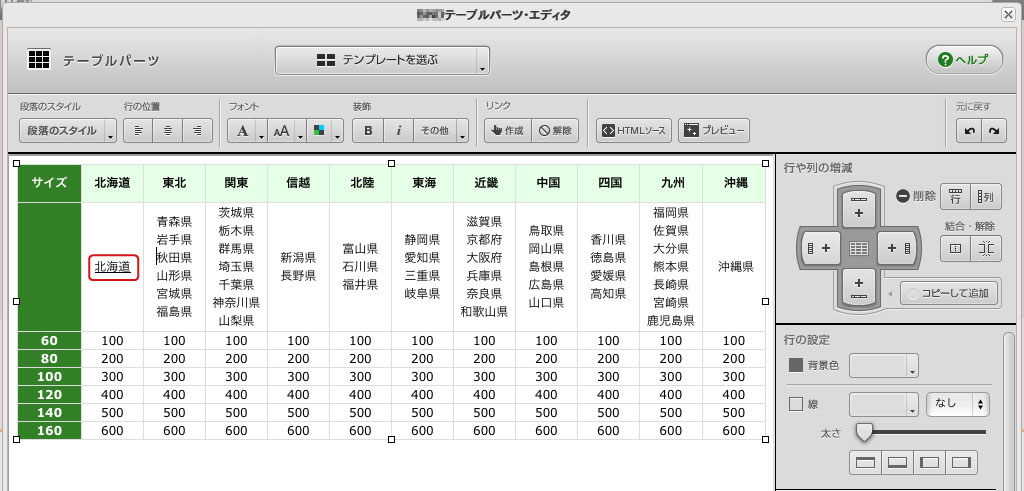Add a row above
Screen dimensions: 1024x491
[859, 208]
